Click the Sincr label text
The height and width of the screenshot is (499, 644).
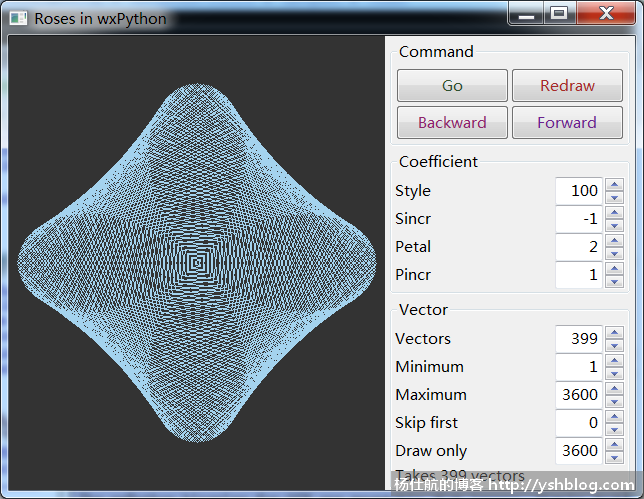click(413, 218)
